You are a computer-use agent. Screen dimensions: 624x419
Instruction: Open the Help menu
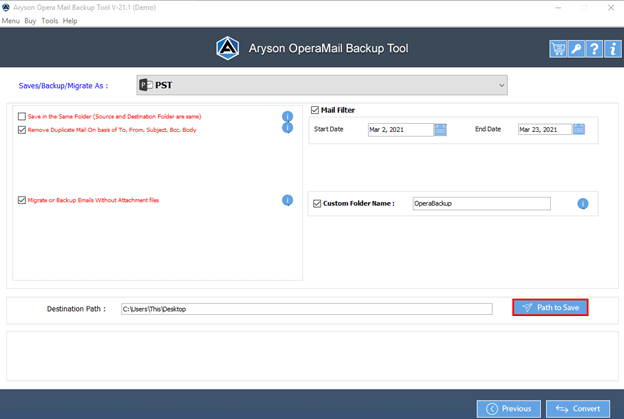point(70,21)
